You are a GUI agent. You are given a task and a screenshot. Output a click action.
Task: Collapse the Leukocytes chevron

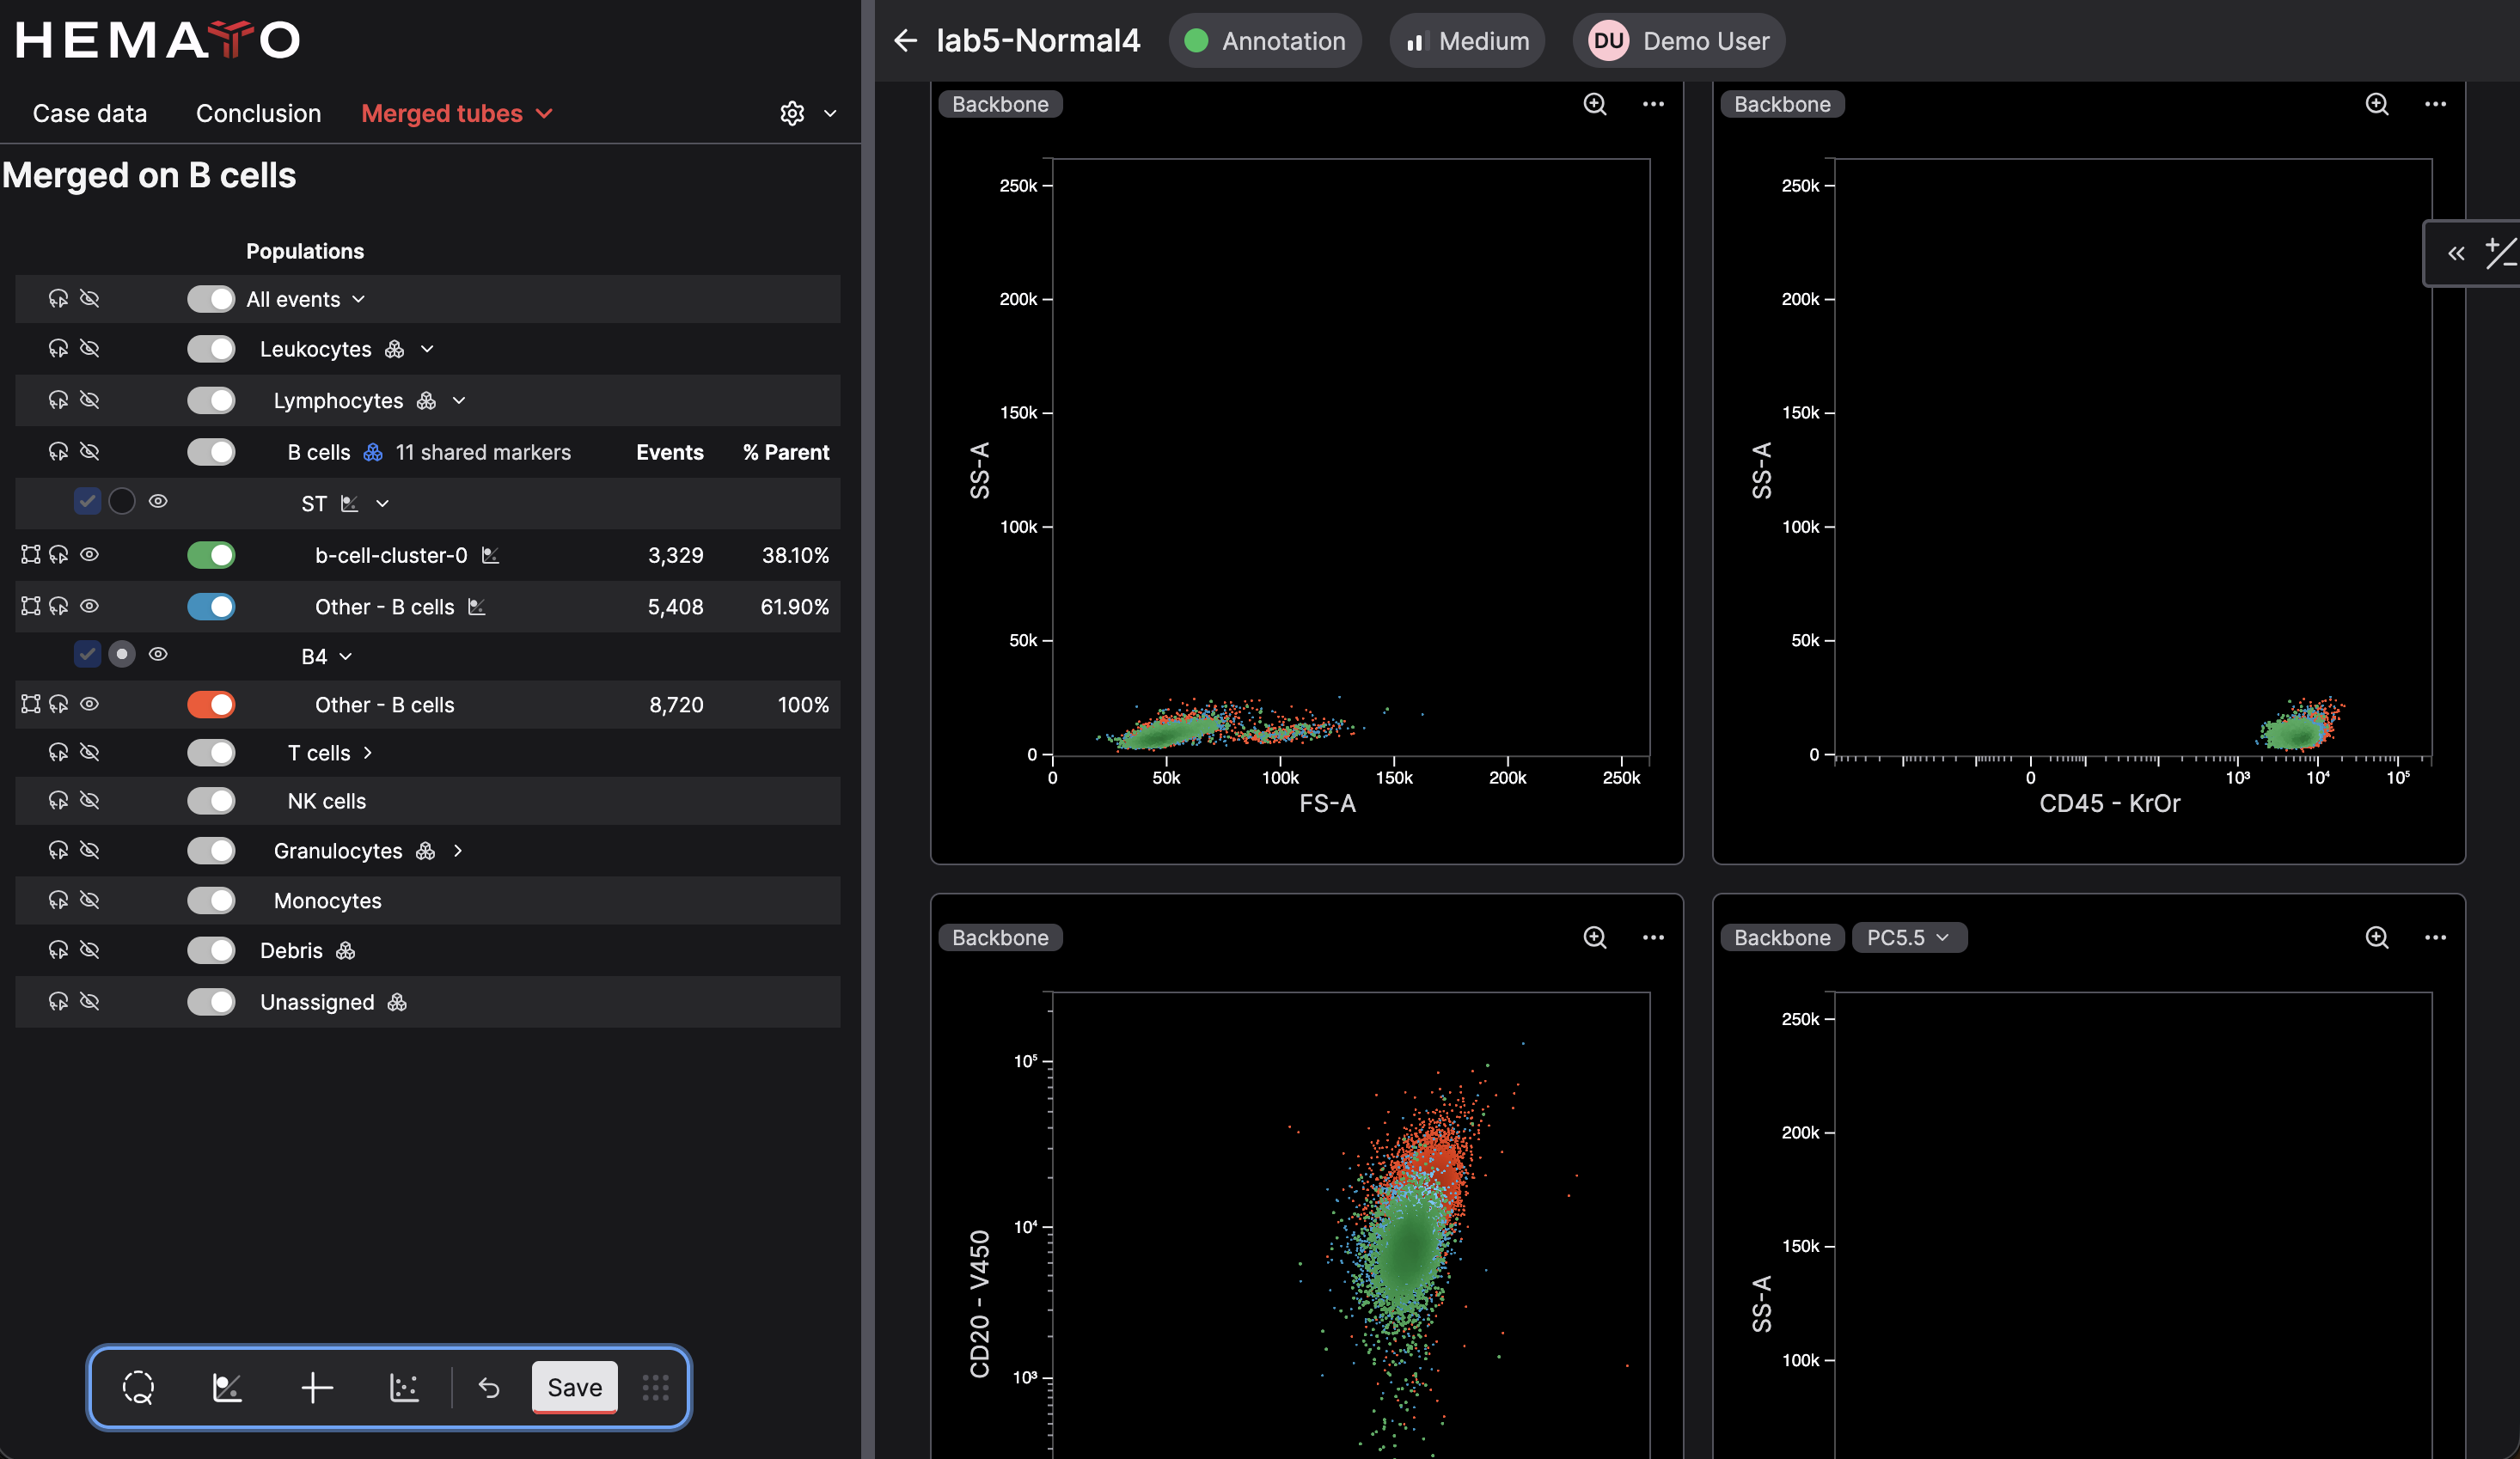pos(427,349)
